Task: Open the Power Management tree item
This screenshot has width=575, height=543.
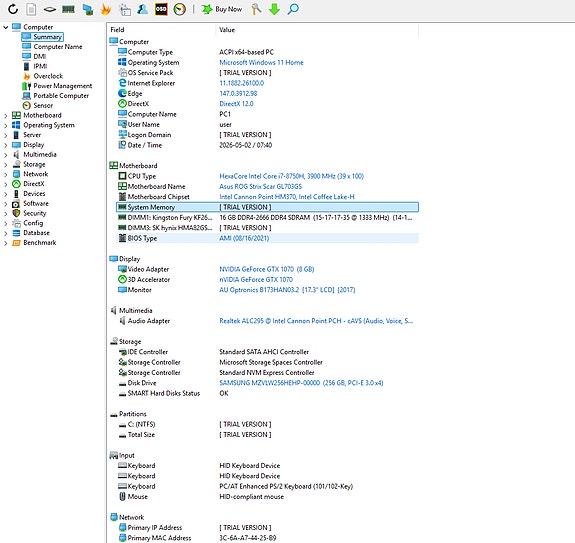Action: 63,86
